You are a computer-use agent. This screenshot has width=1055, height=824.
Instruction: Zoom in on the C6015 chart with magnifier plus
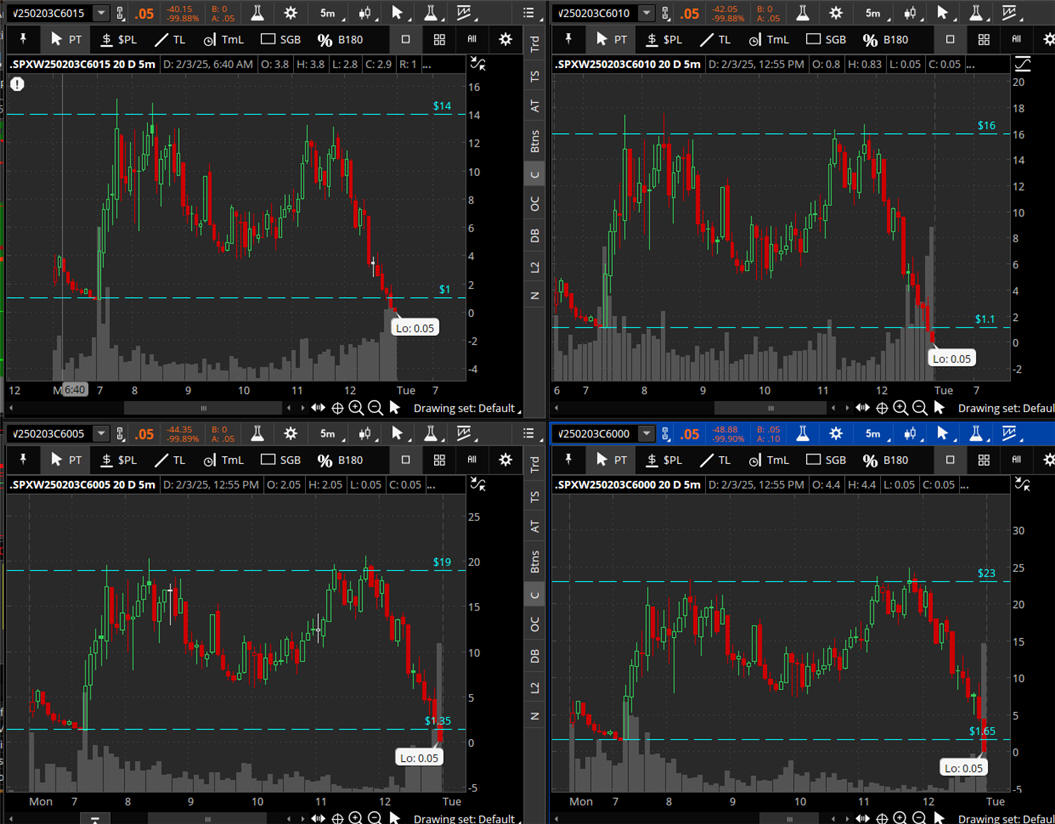click(x=357, y=408)
